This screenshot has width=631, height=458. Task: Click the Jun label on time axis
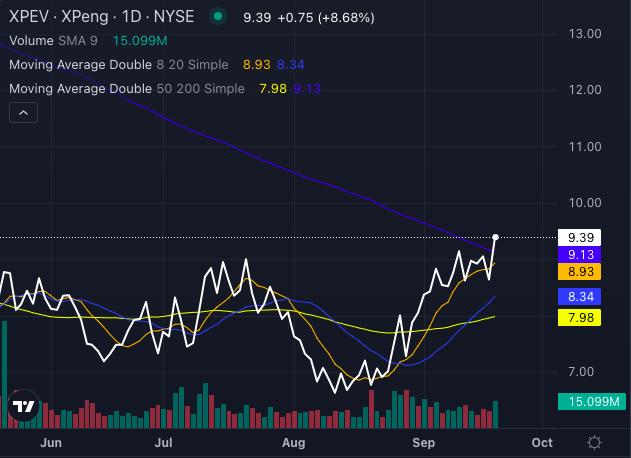point(51,443)
